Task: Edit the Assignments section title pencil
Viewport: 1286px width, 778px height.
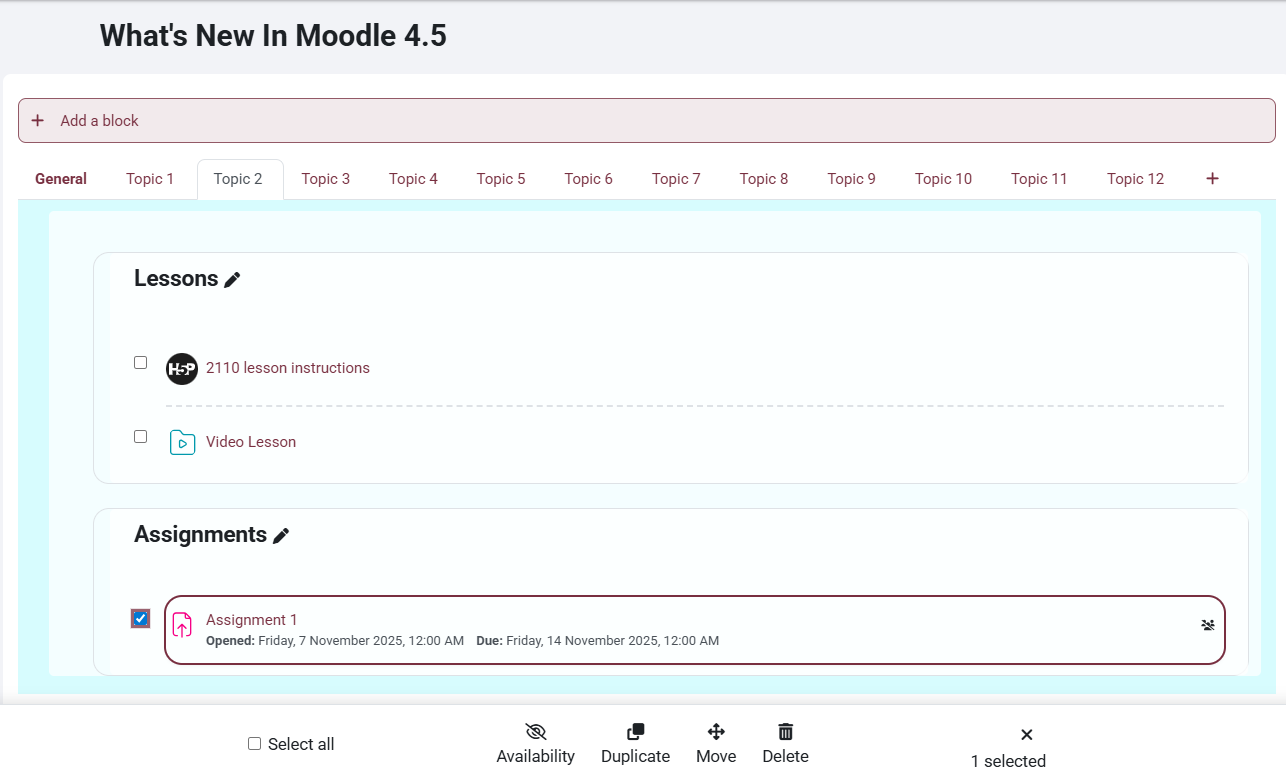Action: pyautogui.click(x=281, y=536)
